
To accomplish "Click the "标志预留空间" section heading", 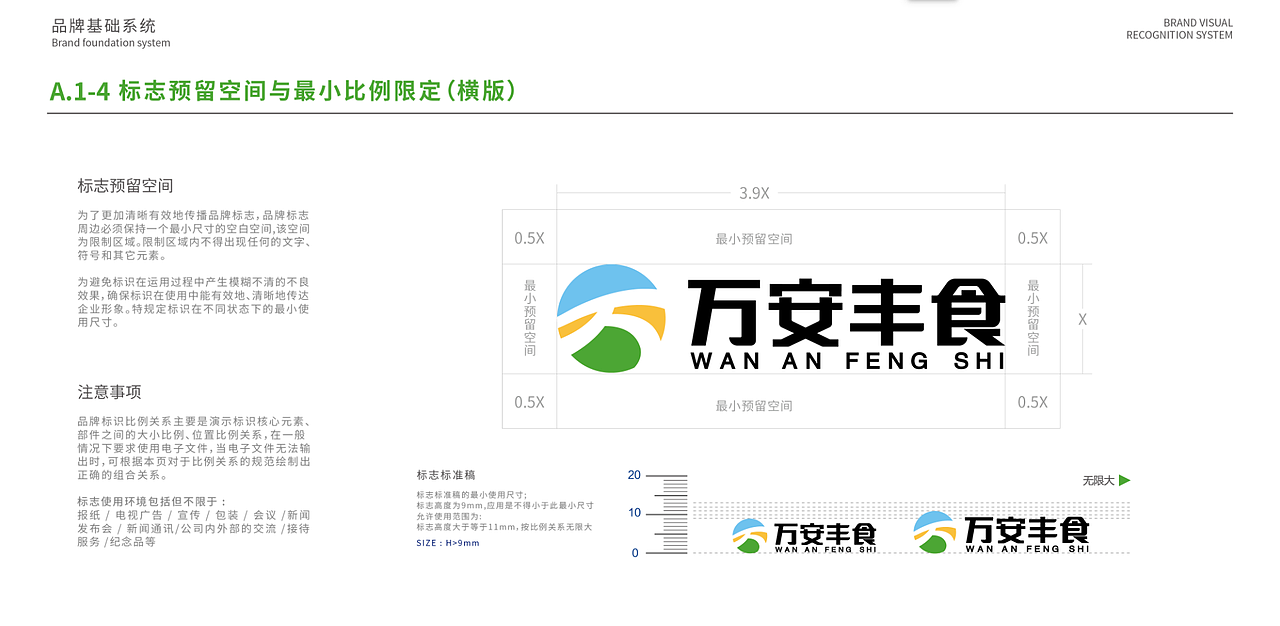I will [x=125, y=186].
